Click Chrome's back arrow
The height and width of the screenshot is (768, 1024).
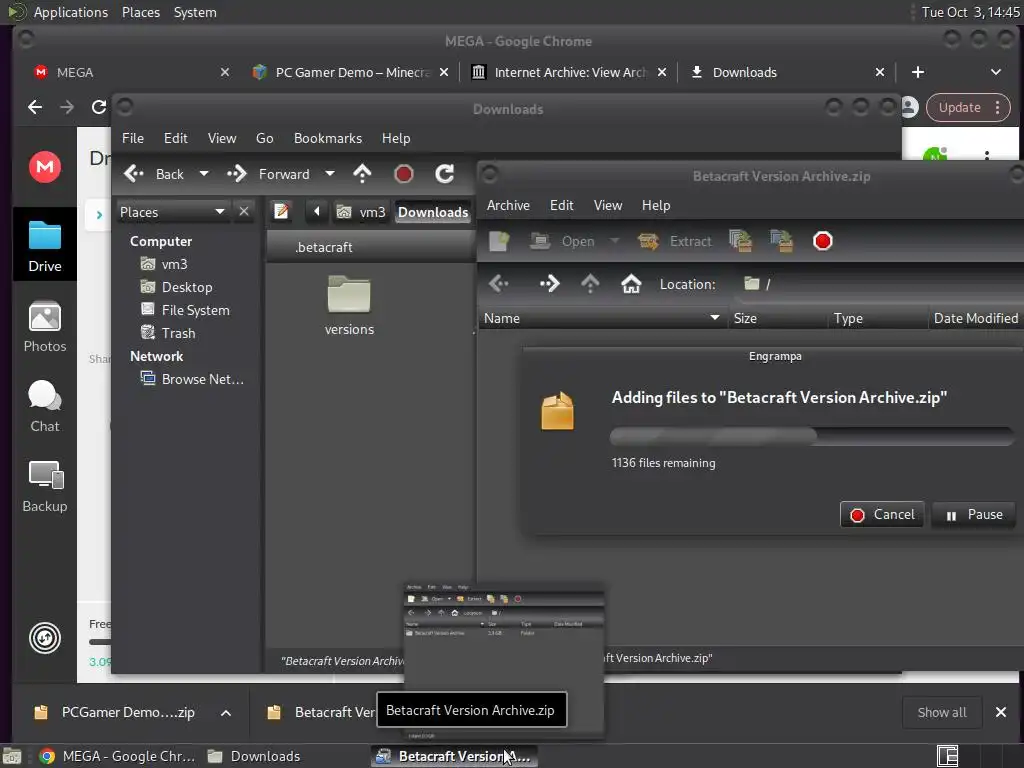pyautogui.click(x=35, y=107)
